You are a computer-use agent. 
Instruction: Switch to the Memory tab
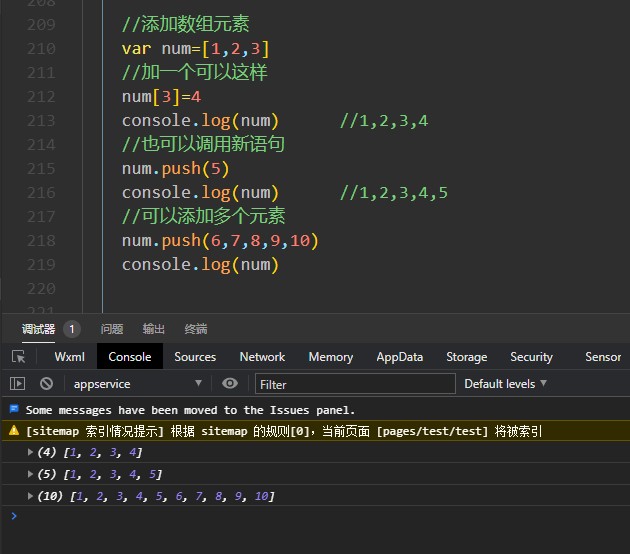[331, 357]
